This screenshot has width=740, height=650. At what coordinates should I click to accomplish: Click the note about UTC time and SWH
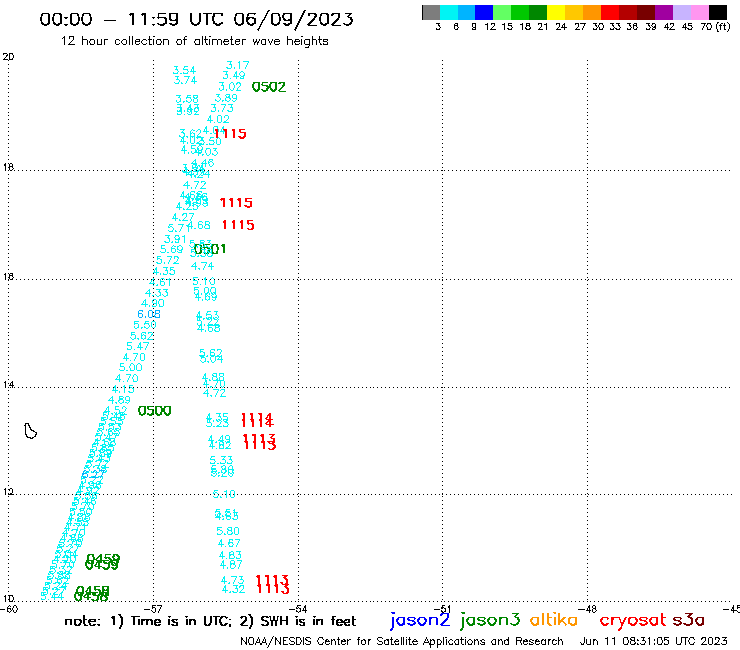click(210, 621)
